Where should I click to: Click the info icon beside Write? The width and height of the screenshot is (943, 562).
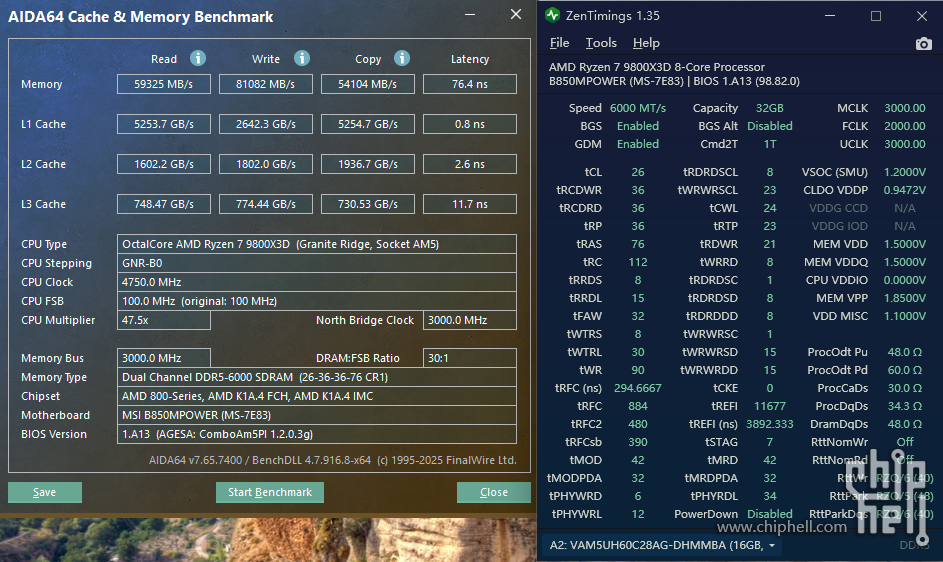tap(302, 59)
